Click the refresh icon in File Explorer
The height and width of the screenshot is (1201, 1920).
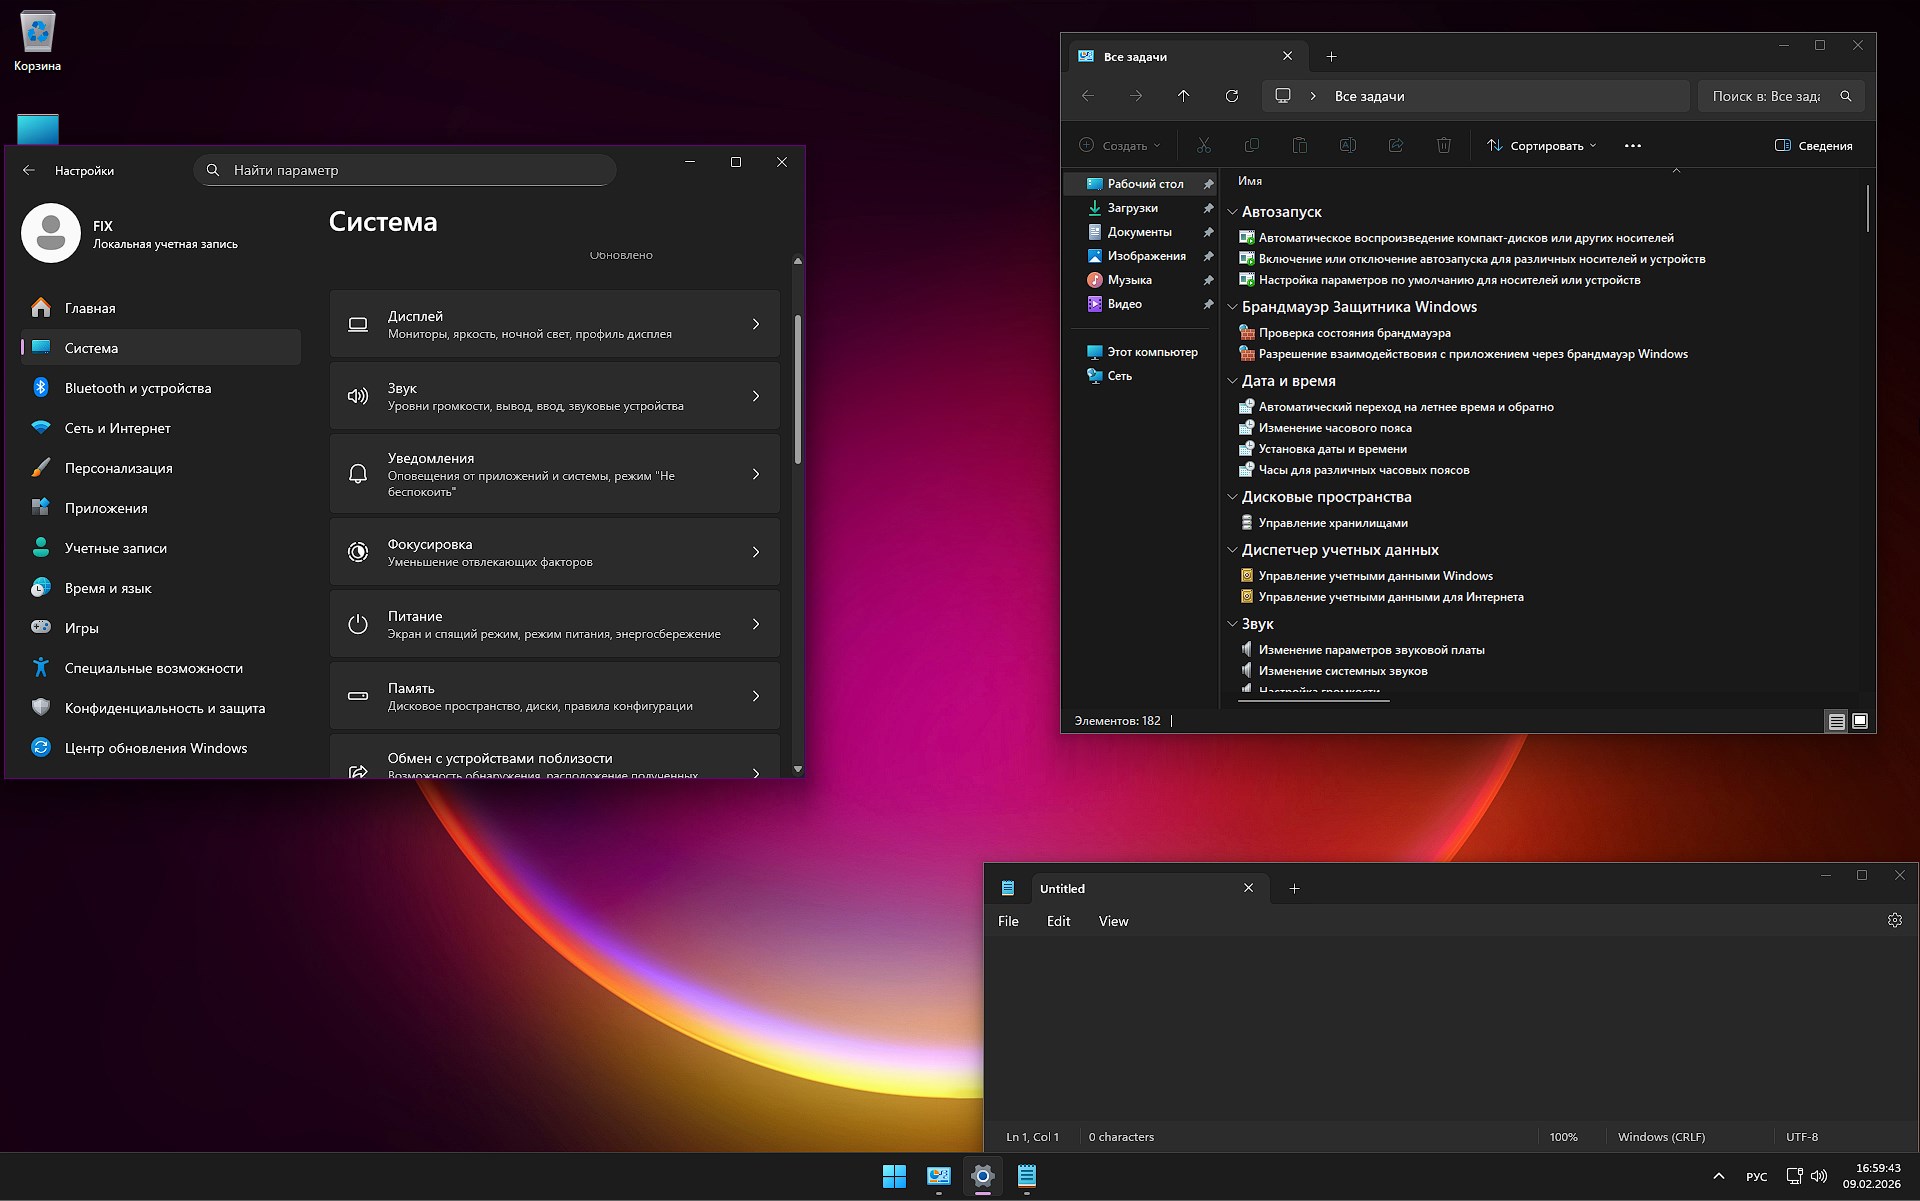pos(1232,96)
